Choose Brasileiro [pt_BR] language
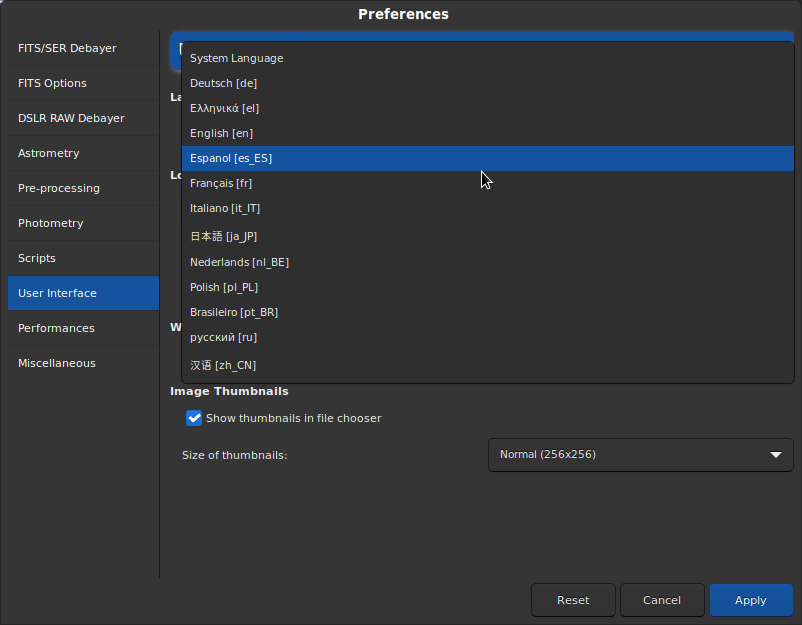Viewport: 802px width, 625px height. pos(234,312)
